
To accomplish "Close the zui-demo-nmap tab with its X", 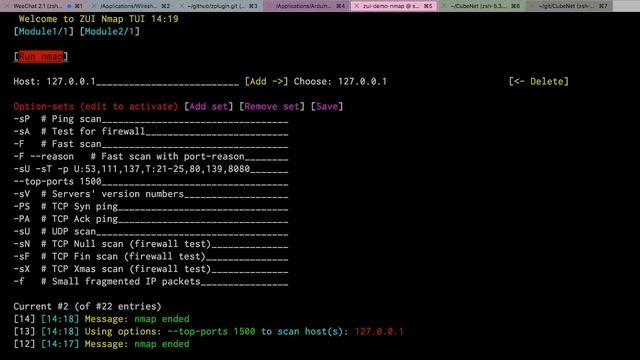I will click(356, 6).
